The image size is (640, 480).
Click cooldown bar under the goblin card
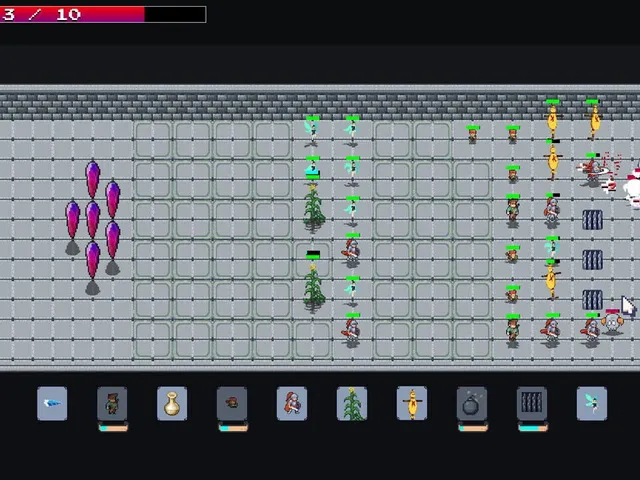tap(233, 428)
